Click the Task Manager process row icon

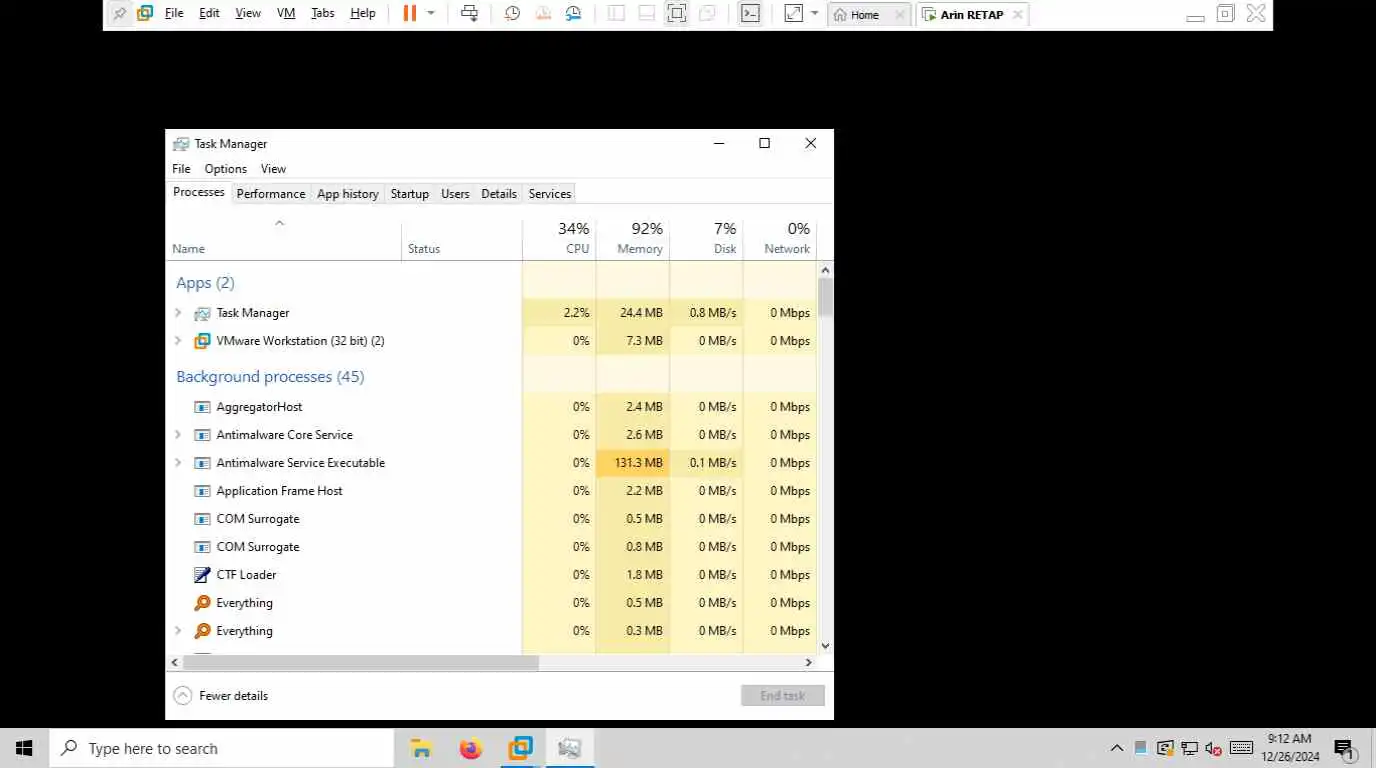(x=202, y=313)
